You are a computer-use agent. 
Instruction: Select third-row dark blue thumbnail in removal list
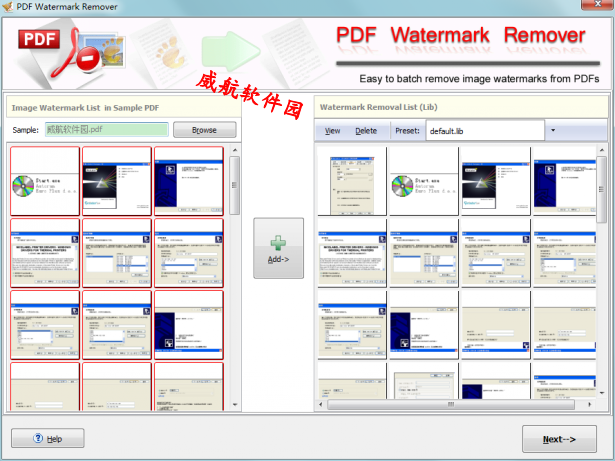[424, 325]
